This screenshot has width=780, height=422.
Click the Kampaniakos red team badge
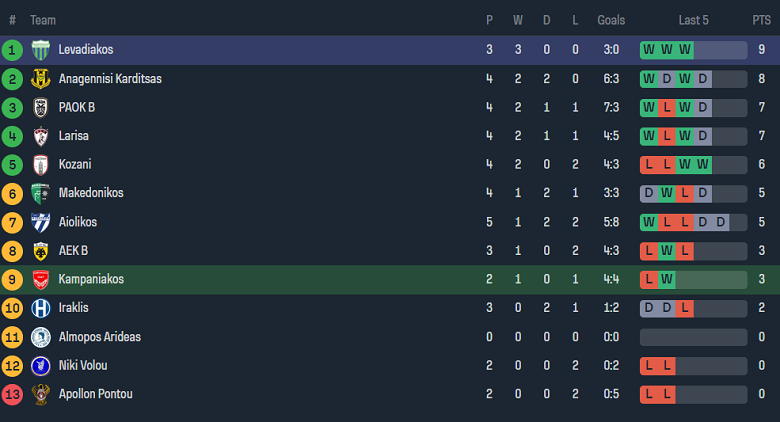(x=41, y=280)
